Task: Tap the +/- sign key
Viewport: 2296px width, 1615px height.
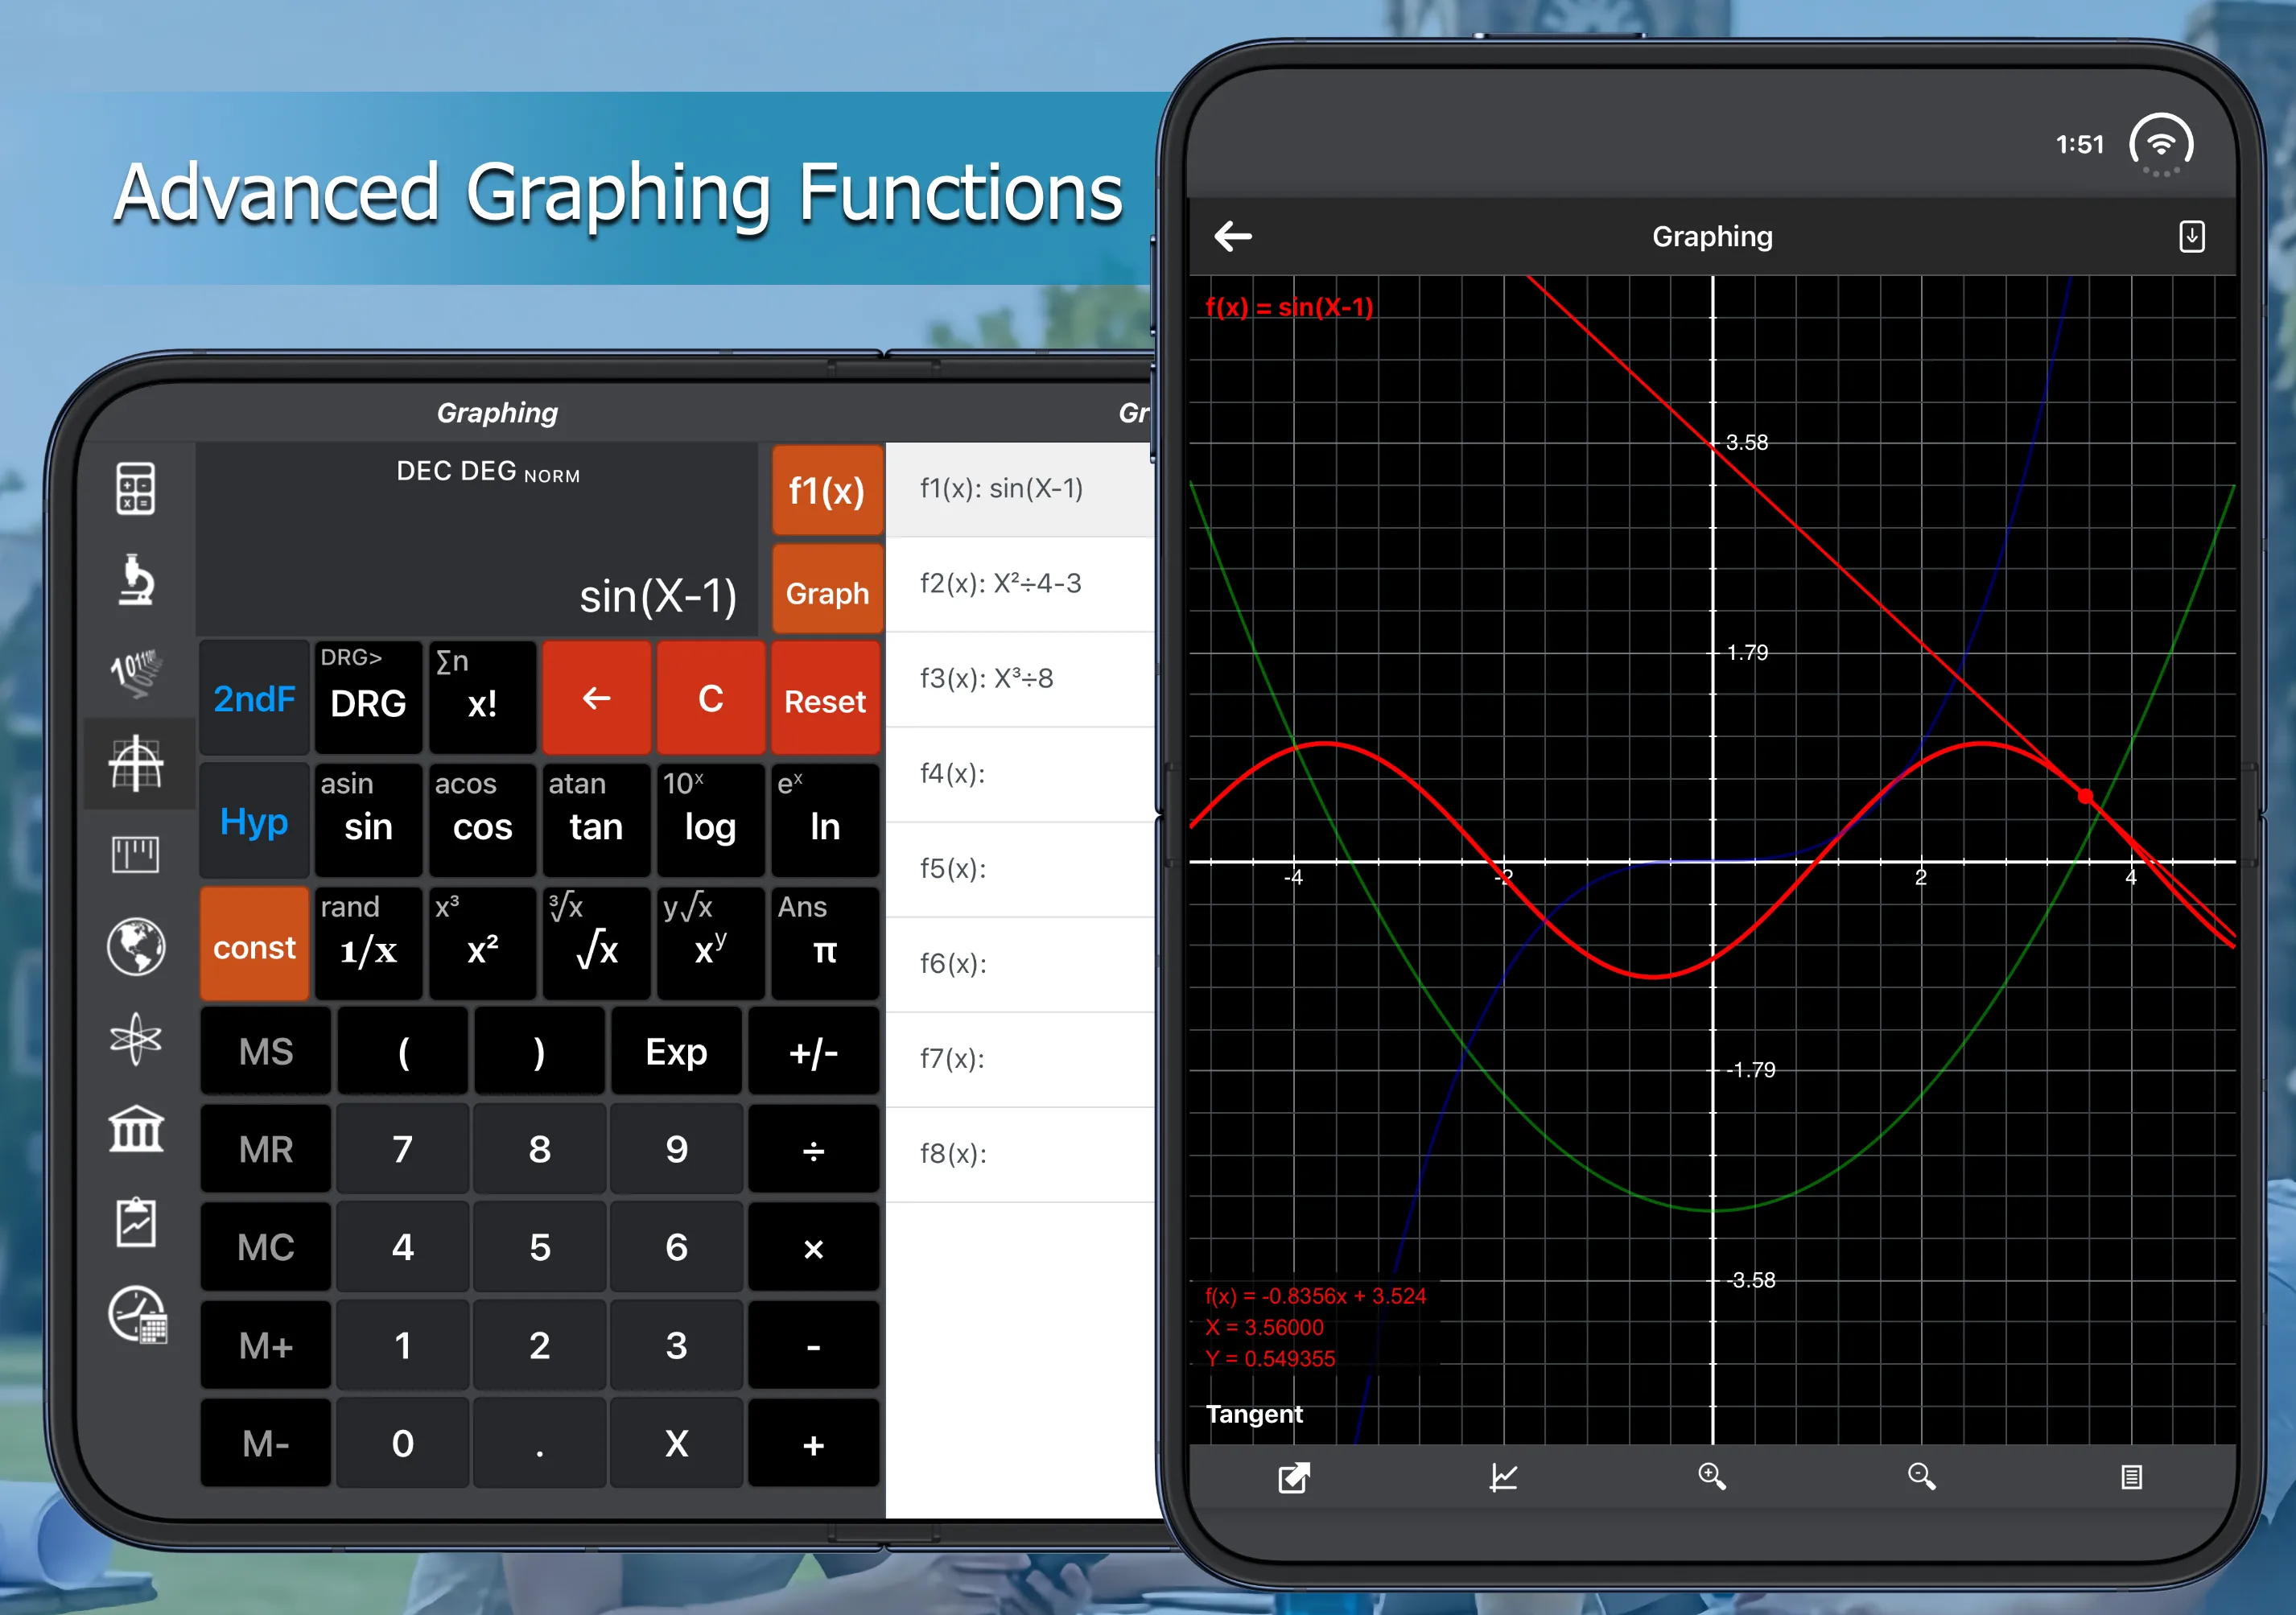Action: click(x=813, y=1051)
